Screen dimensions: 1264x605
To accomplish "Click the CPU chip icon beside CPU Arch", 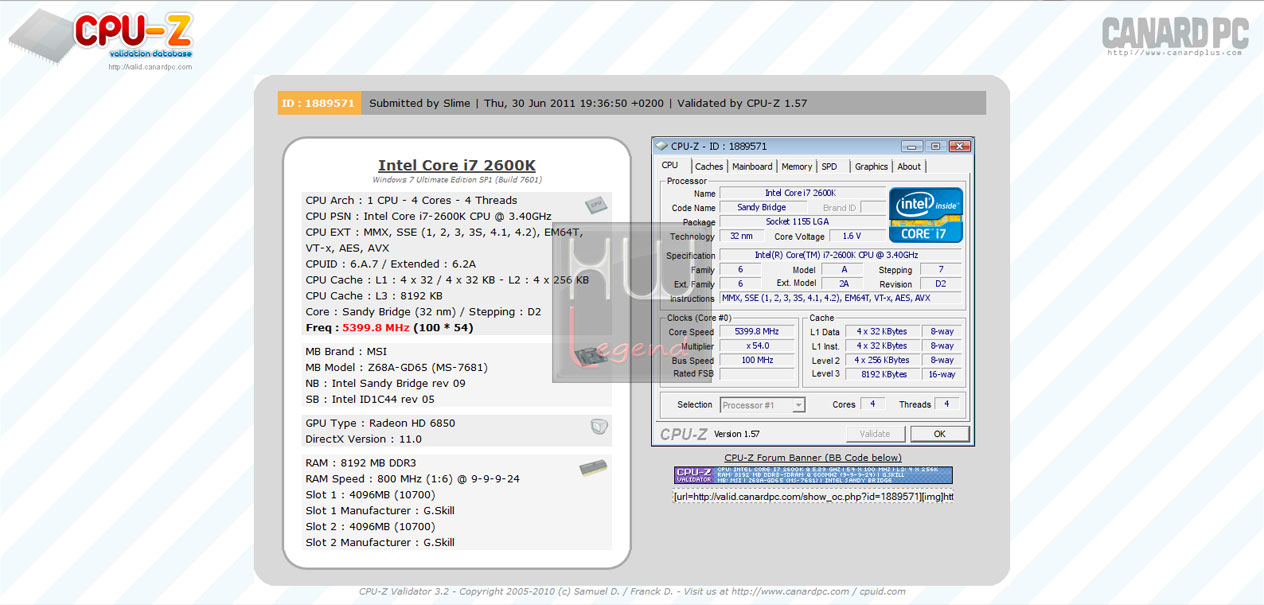I will [x=596, y=205].
